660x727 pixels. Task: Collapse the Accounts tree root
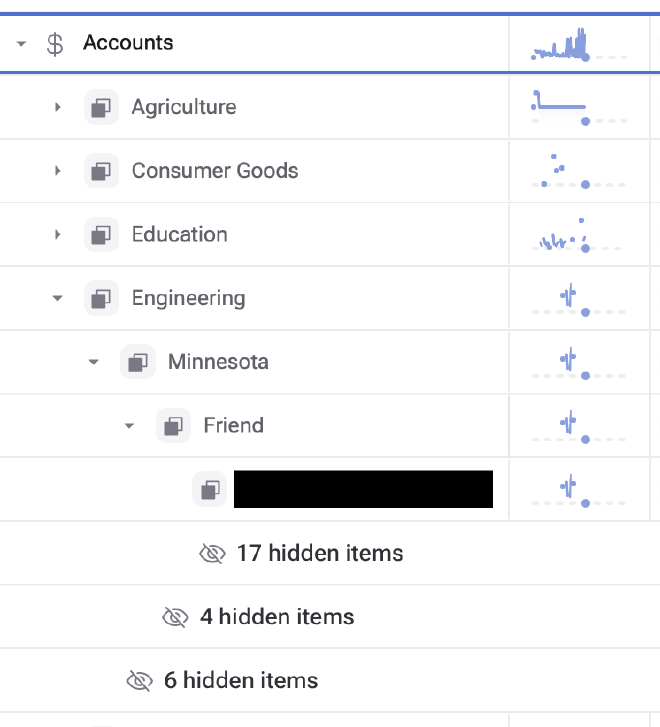point(22,43)
